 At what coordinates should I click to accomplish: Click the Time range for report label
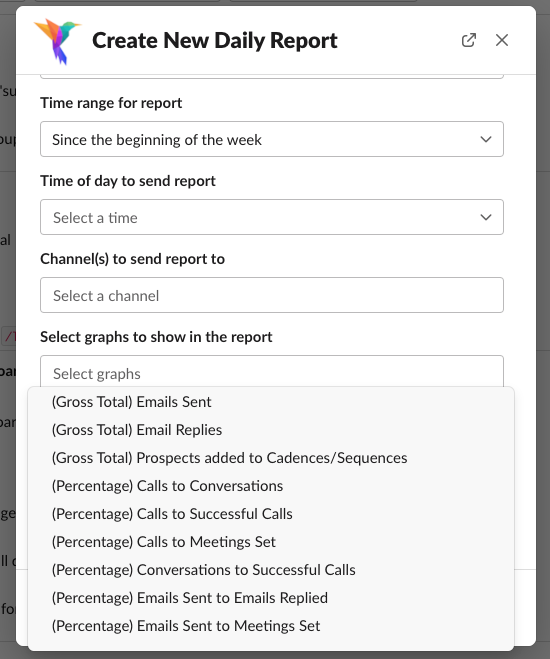pyautogui.click(x=111, y=103)
